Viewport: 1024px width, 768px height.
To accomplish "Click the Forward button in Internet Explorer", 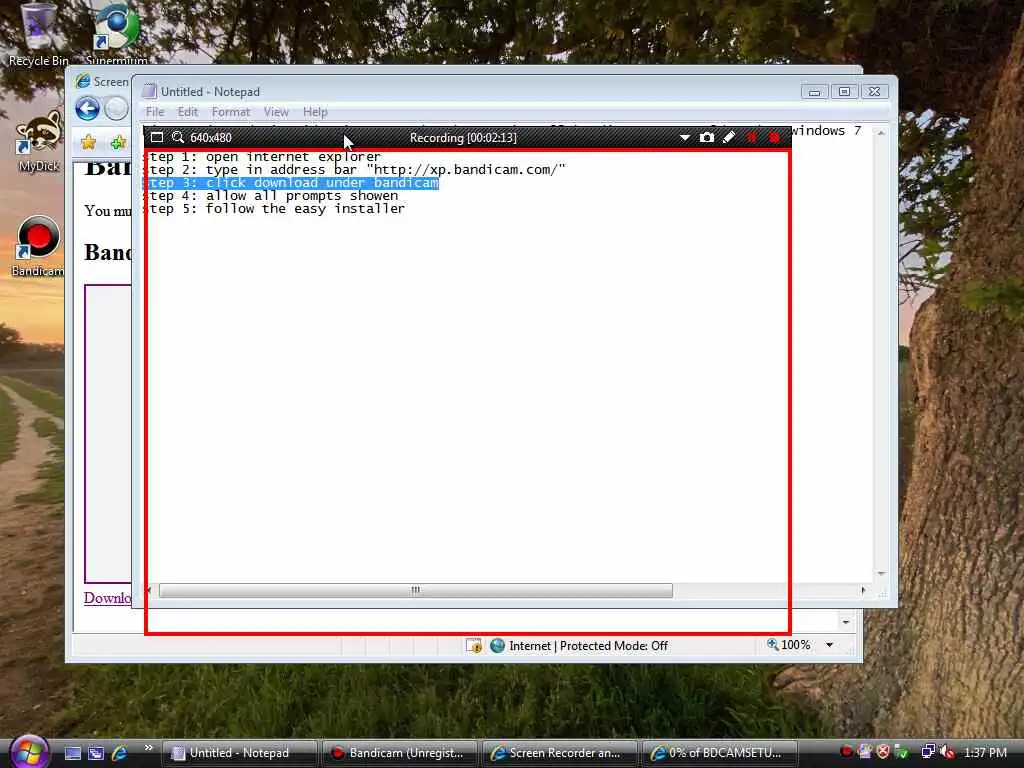I will click(116, 108).
